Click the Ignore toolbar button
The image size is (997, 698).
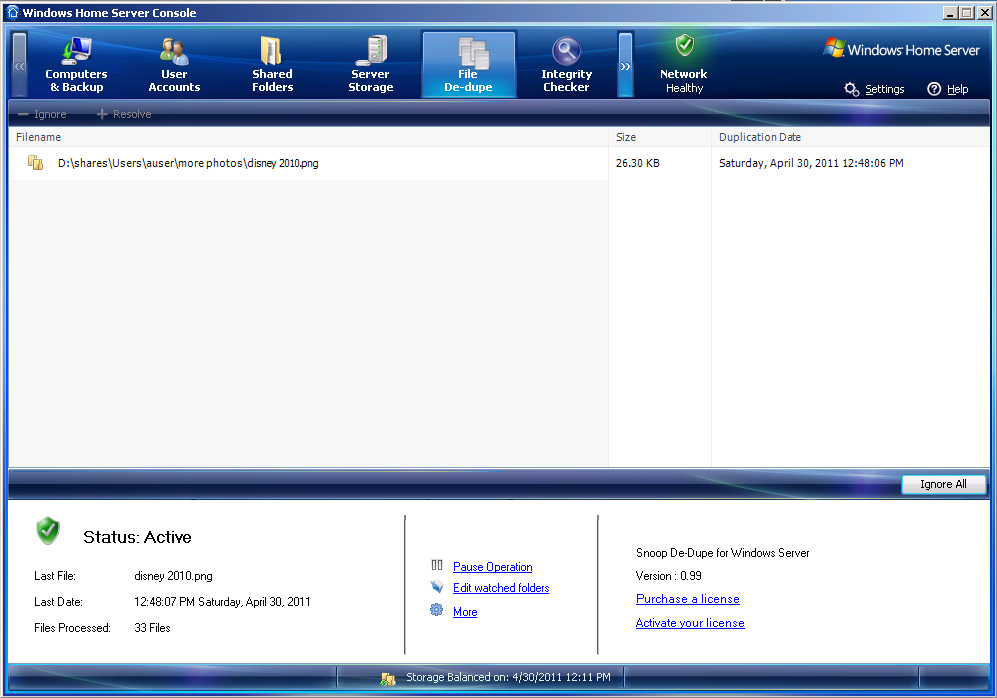tap(42, 114)
